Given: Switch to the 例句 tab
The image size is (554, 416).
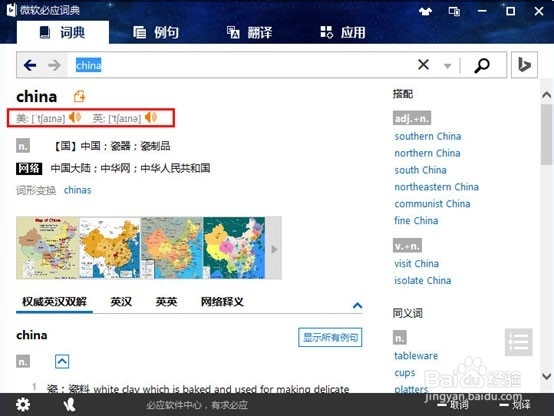Looking at the screenshot, I should click(x=156, y=33).
